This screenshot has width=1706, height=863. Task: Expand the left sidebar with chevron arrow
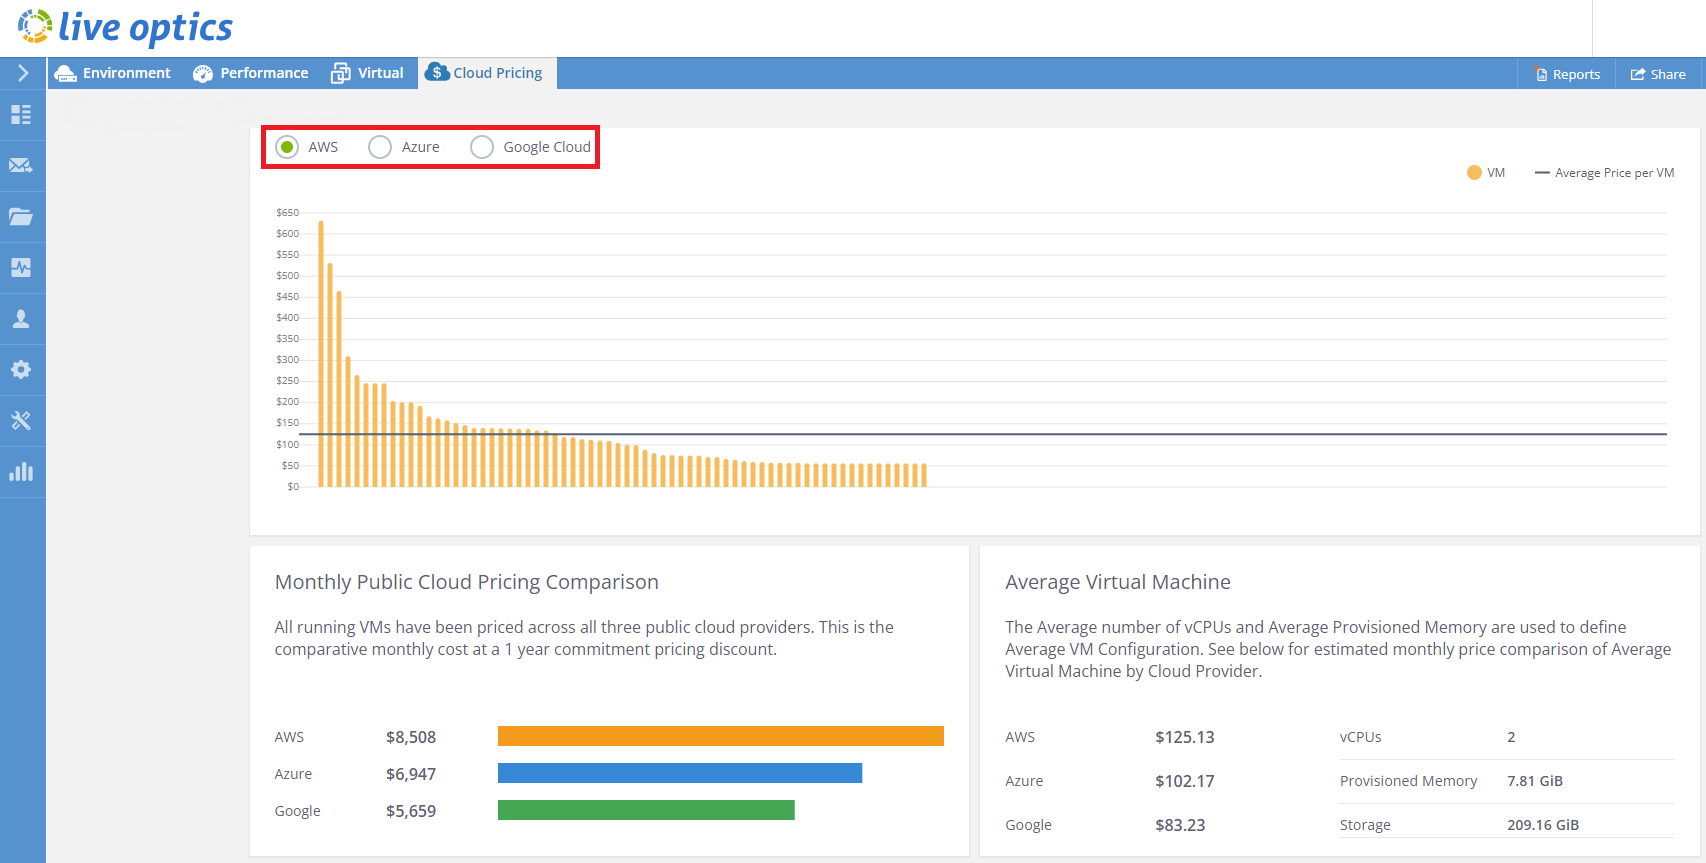(23, 73)
